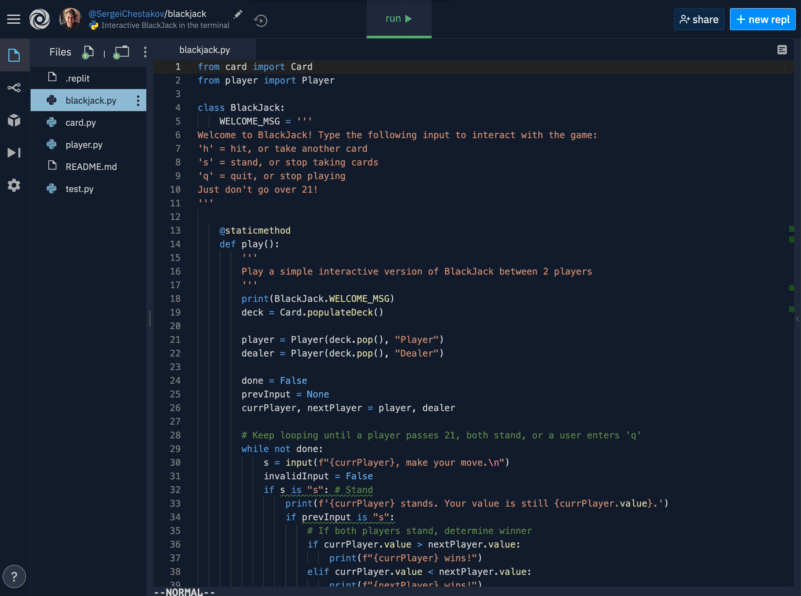Open the three-dot options for blackjack.py
The image size is (801, 596).
pos(138,100)
